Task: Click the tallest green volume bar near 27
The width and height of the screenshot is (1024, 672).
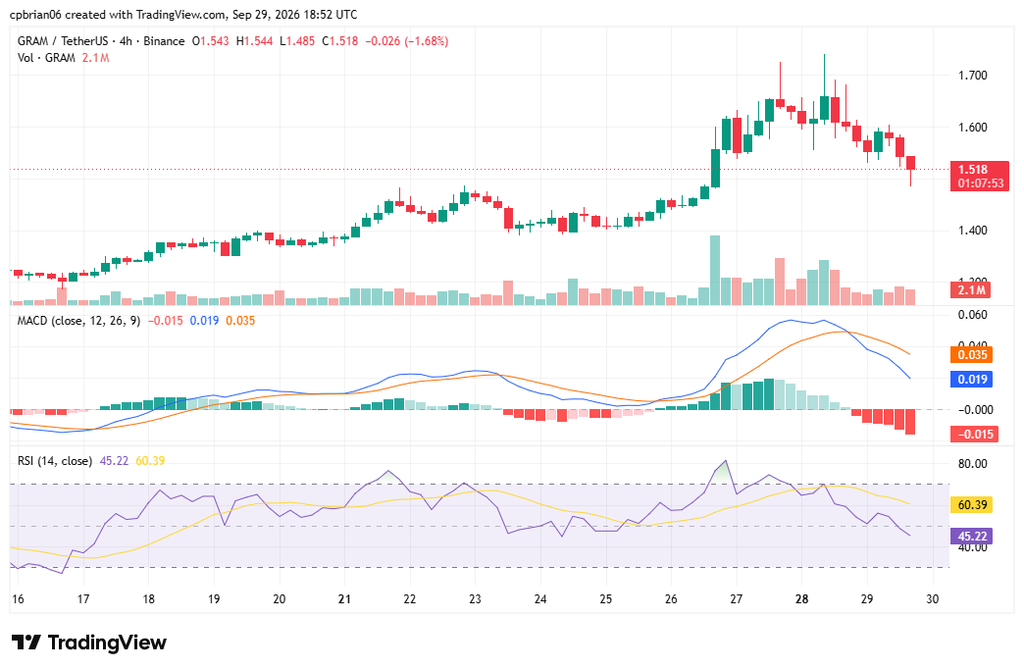Action: tap(715, 270)
